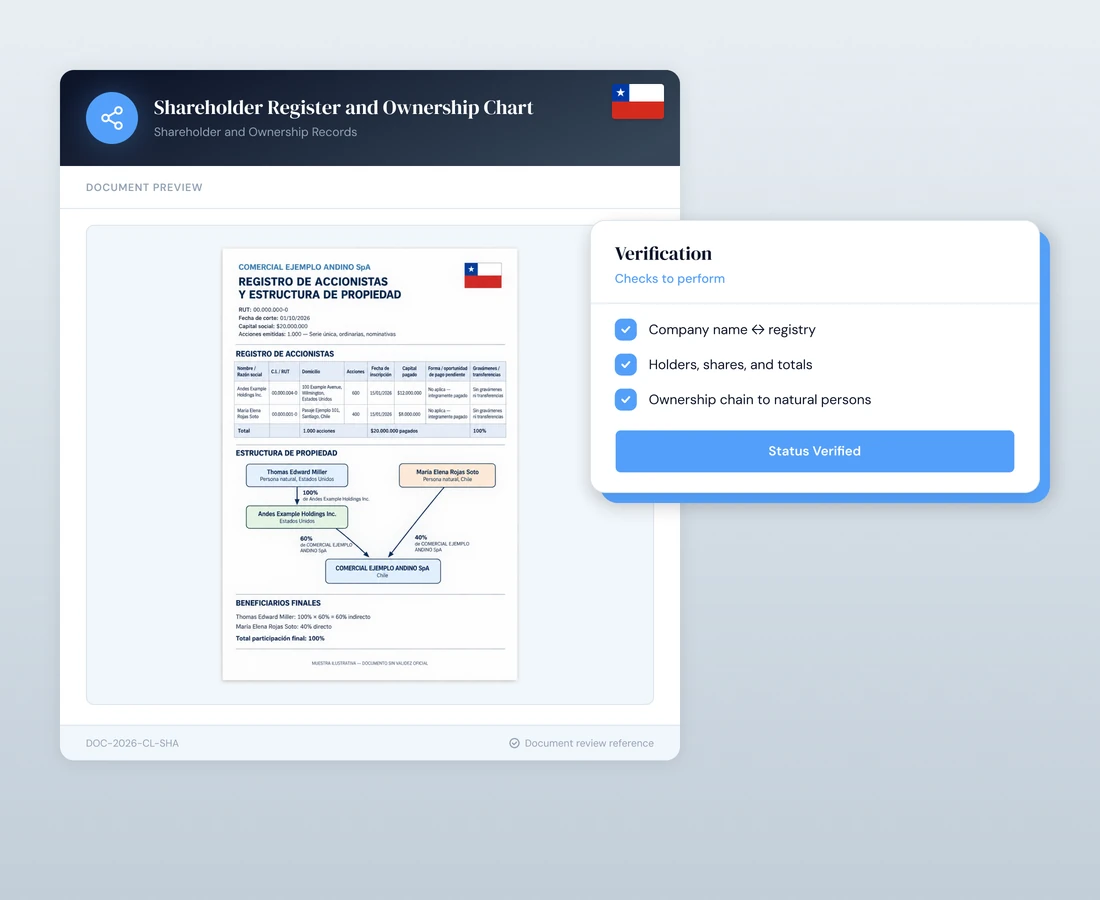Click the Andes Example Holdings Inc. chart box

click(297, 517)
